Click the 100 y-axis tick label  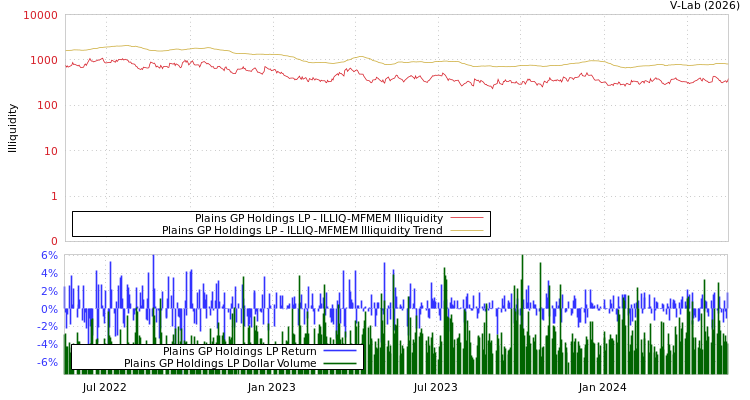click(x=46, y=106)
